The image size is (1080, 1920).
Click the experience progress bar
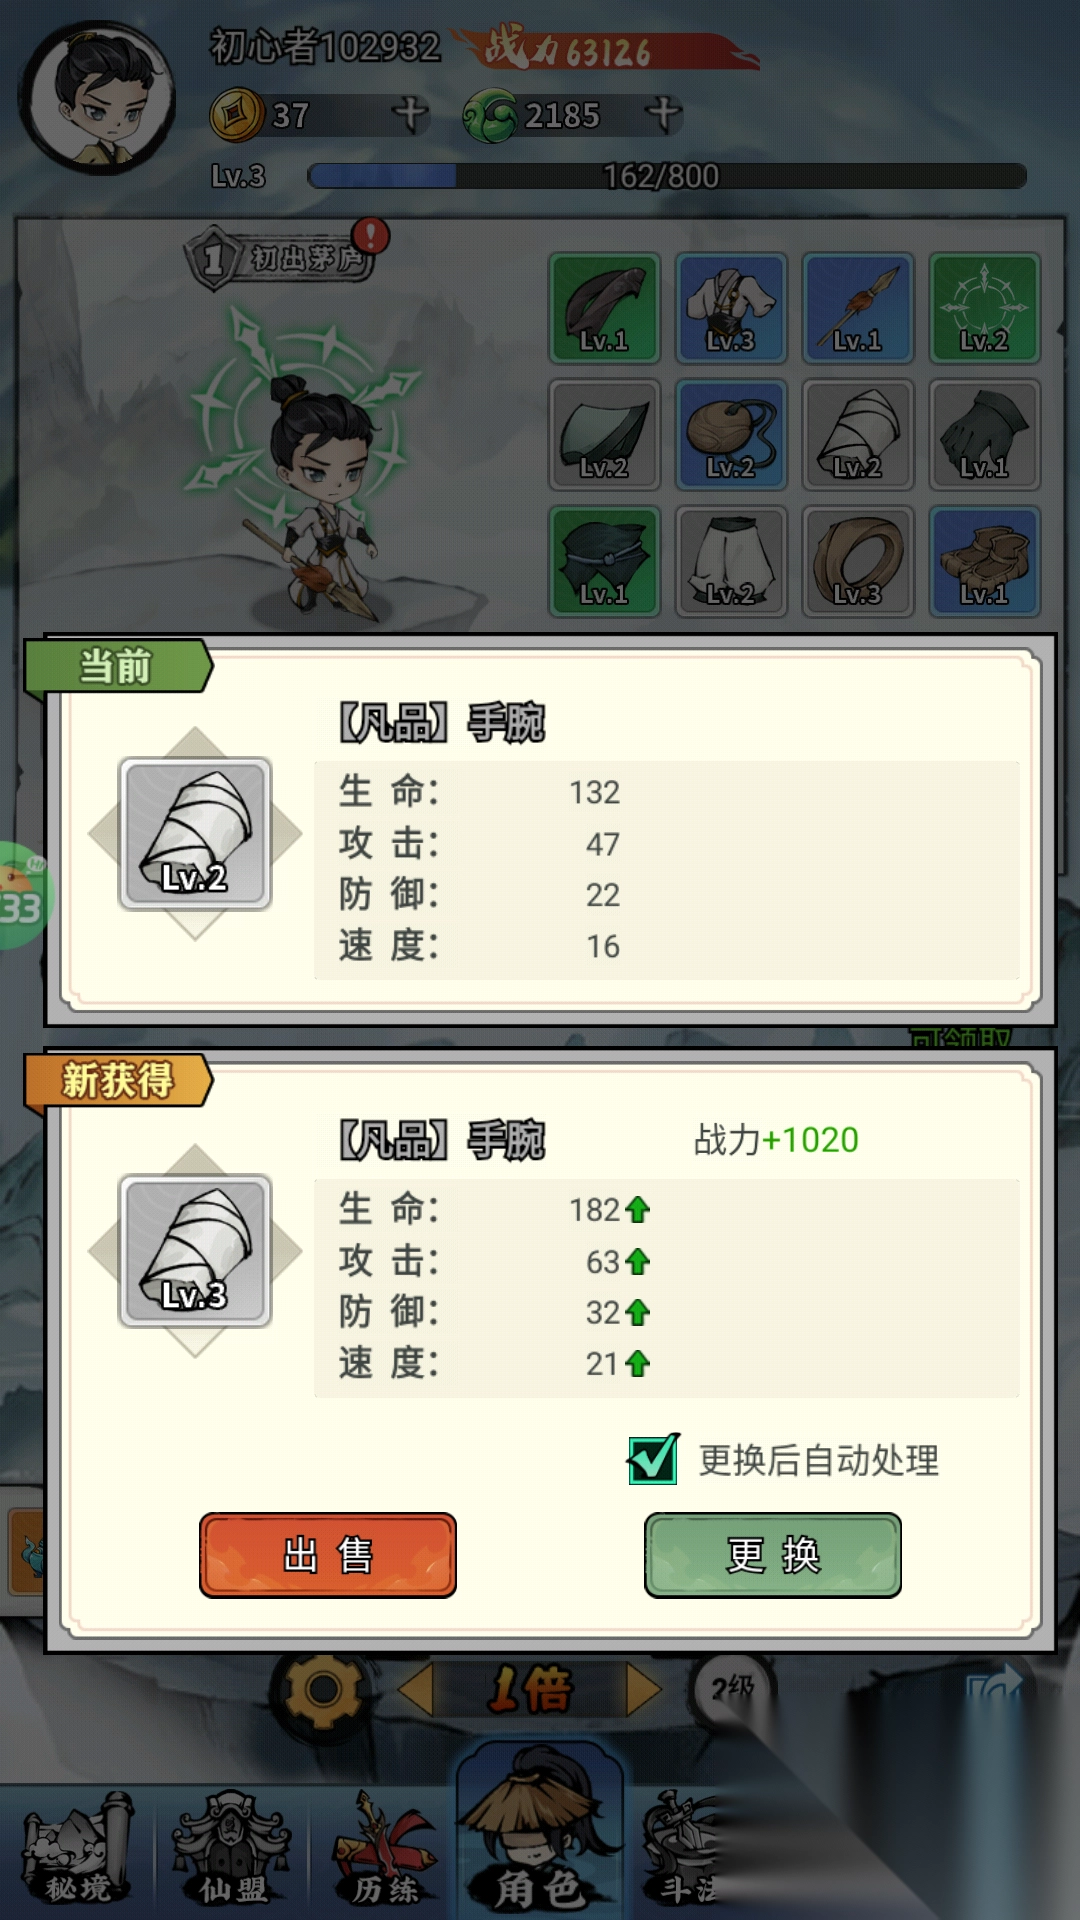click(667, 176)
